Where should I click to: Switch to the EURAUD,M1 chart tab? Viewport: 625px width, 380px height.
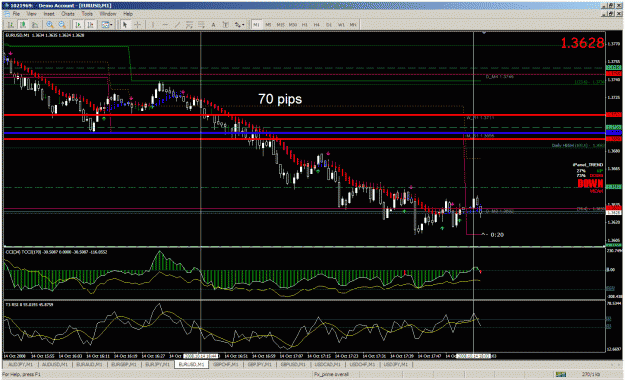point(89,364)
